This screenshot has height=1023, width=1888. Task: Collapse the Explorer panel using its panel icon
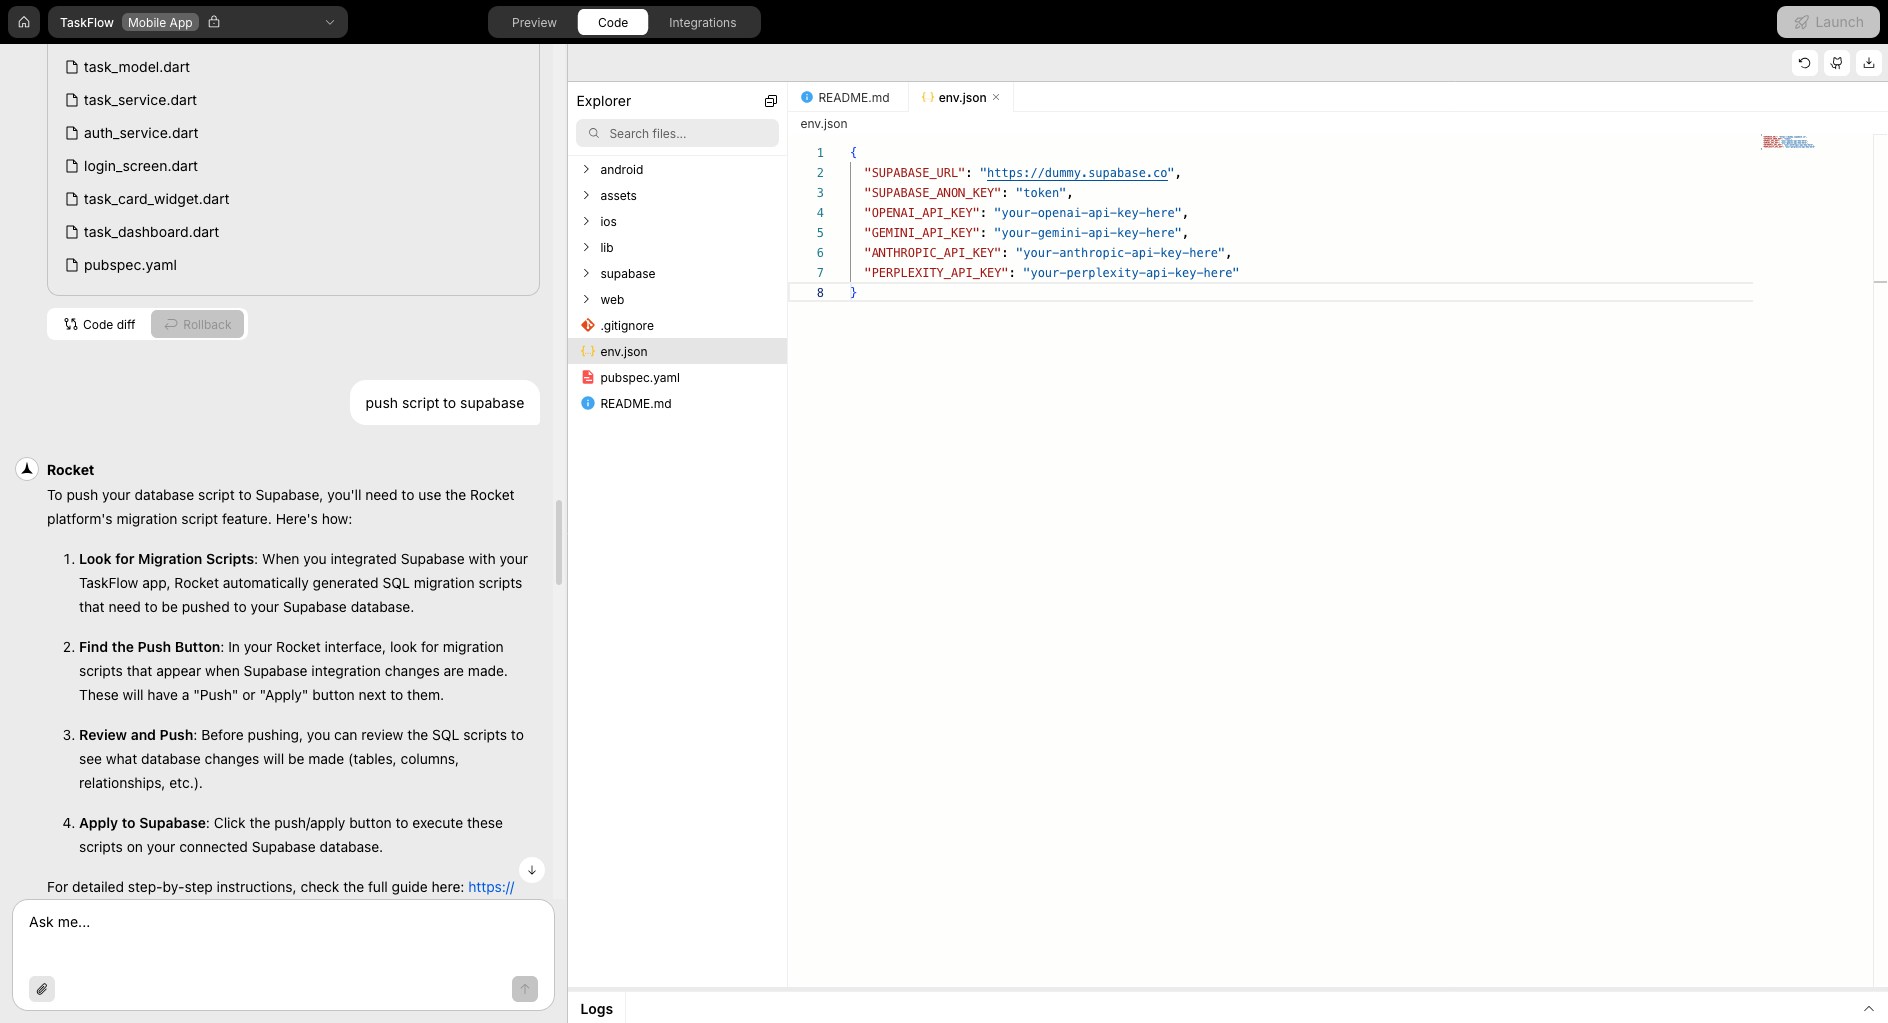(x=770, y=100)
